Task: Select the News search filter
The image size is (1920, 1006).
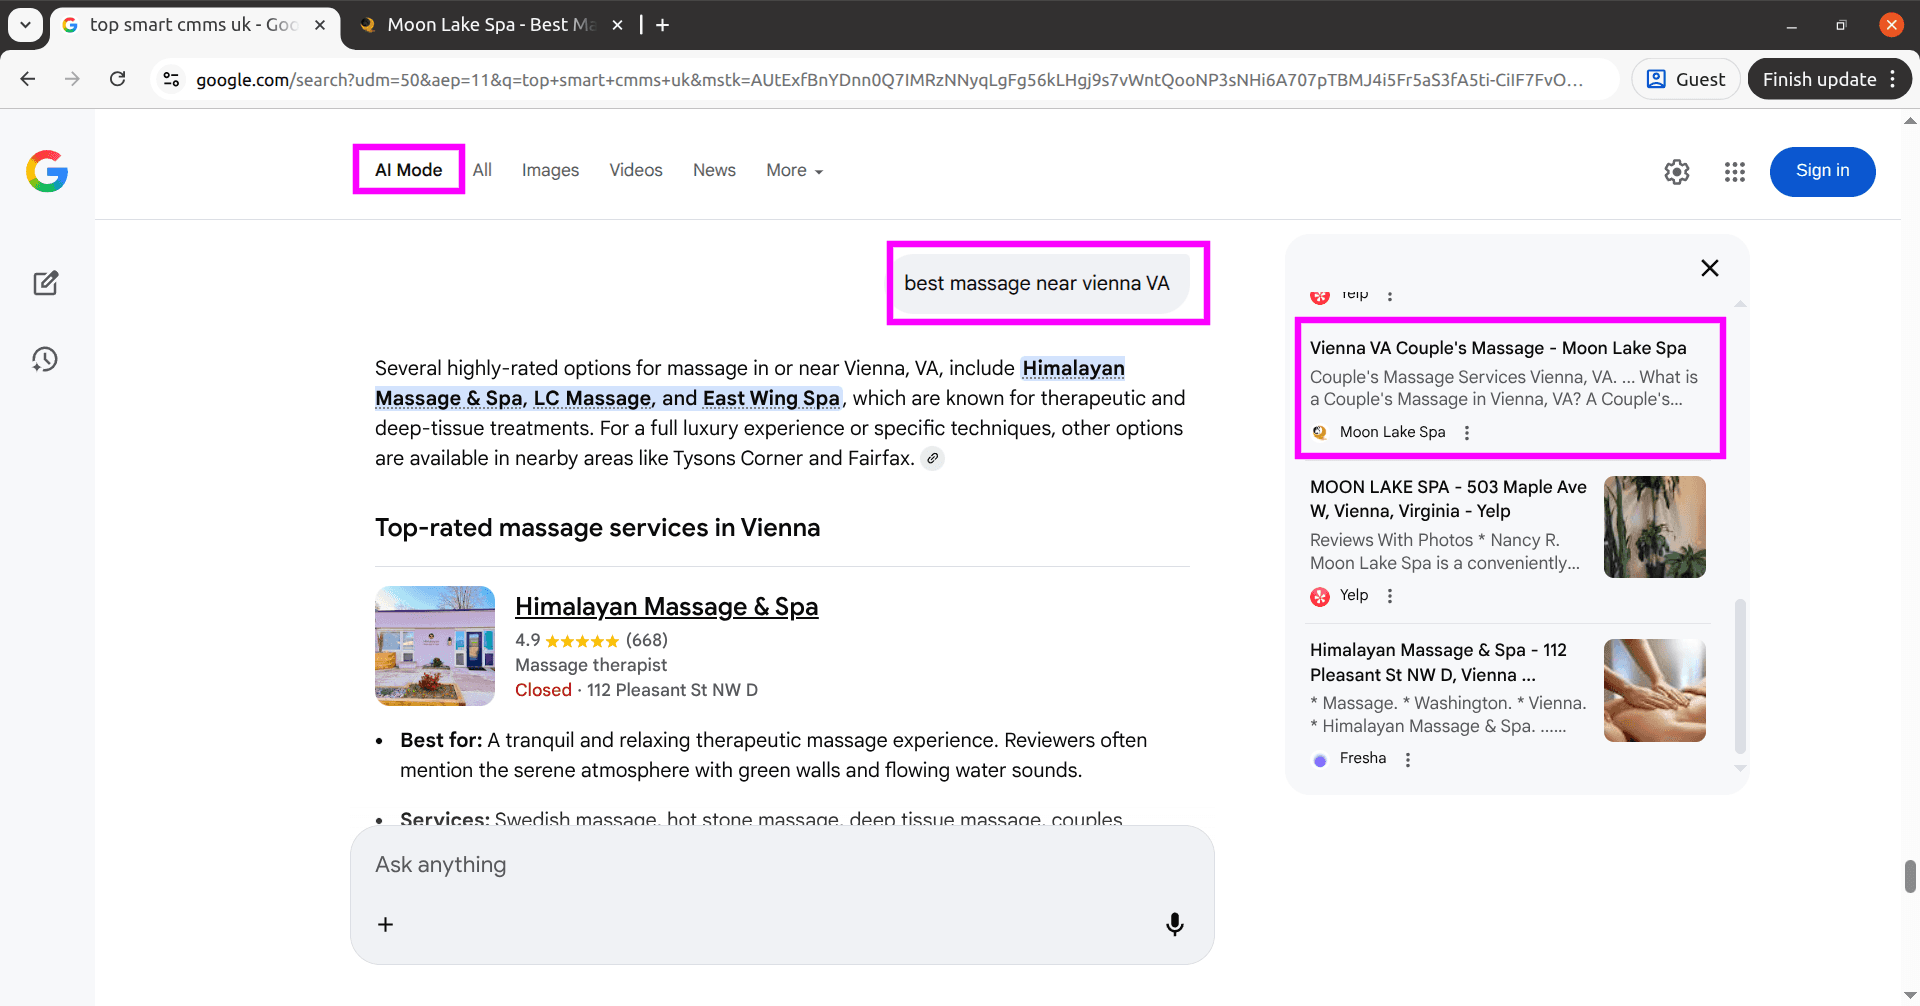Action: pos(713,170)
